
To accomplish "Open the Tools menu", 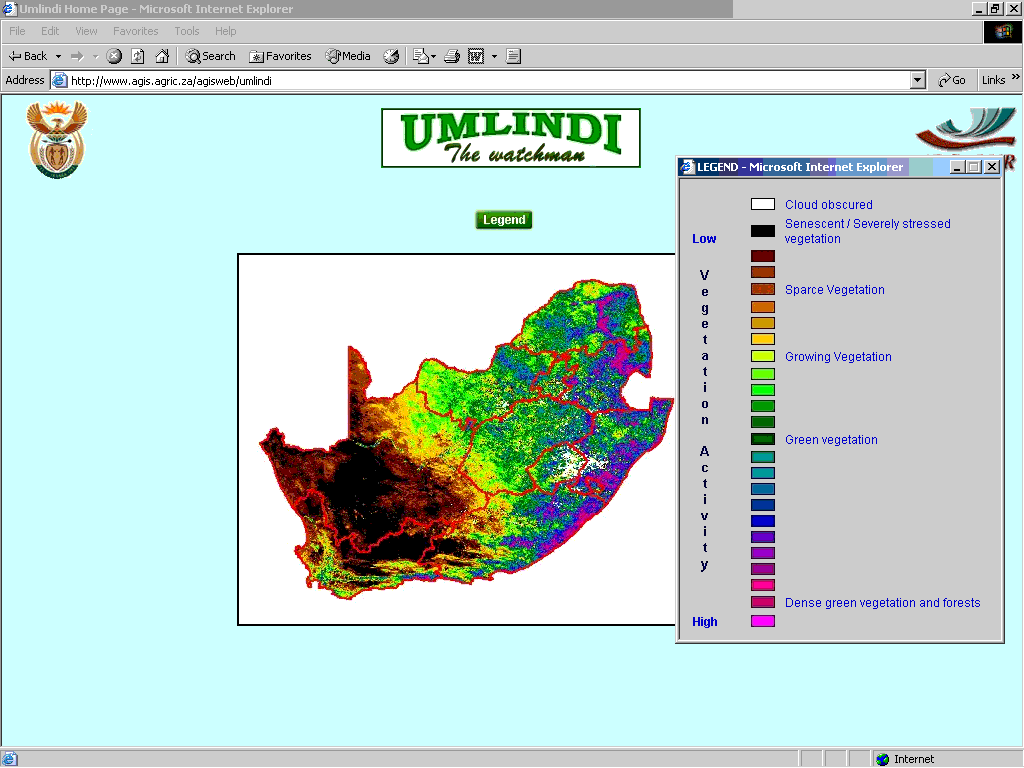I will 187,31.
